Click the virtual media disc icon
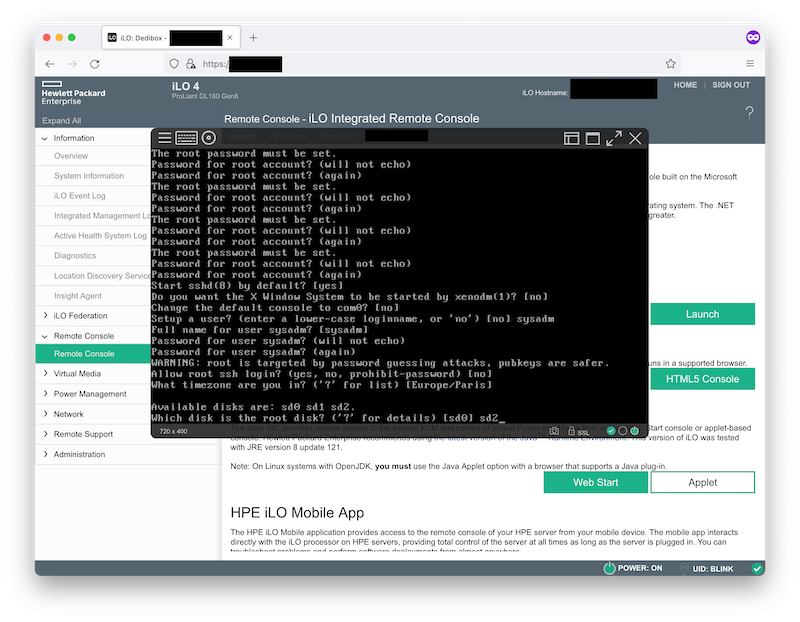 click(x=209, y=138)
